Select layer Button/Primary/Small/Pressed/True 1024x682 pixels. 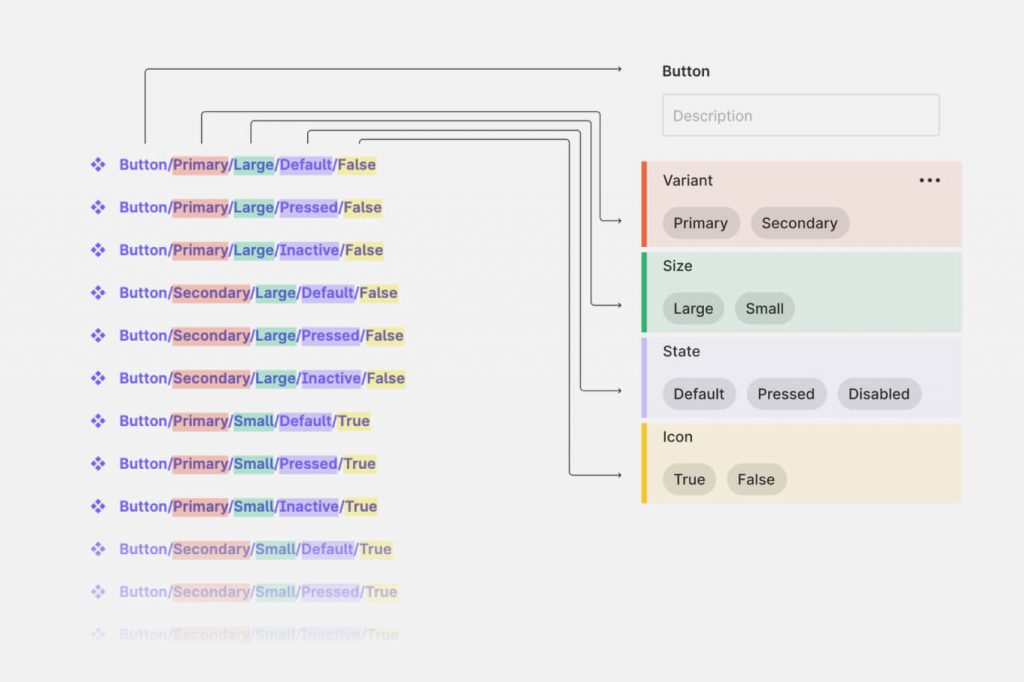click(x=248, y=464)
